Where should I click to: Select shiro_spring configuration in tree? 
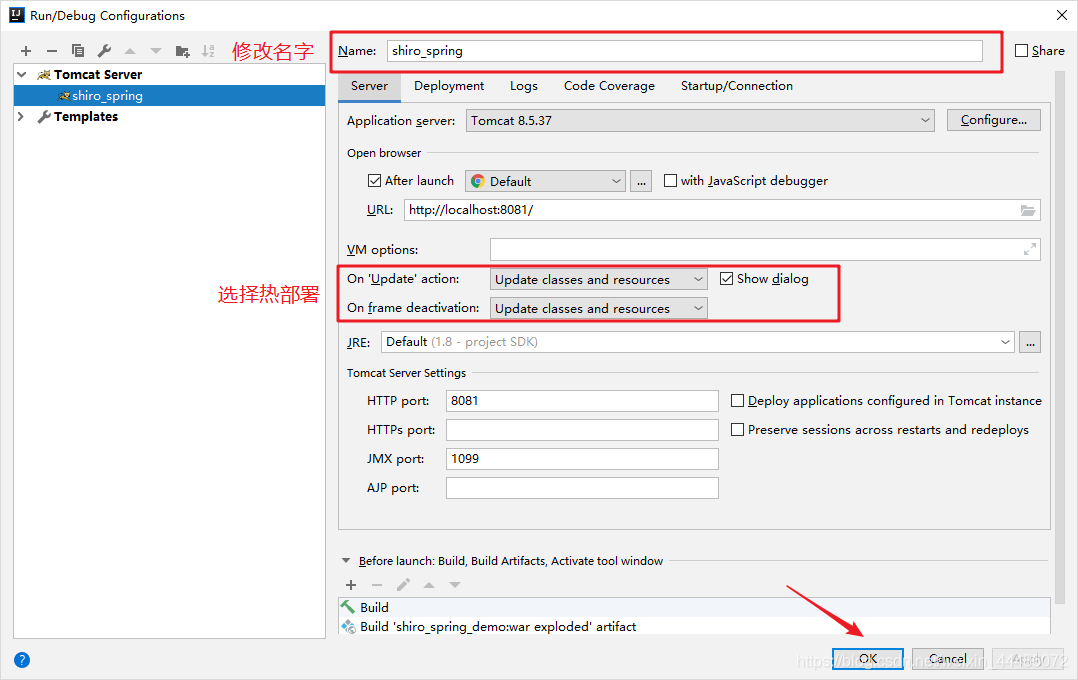click(x=169, y=96)
